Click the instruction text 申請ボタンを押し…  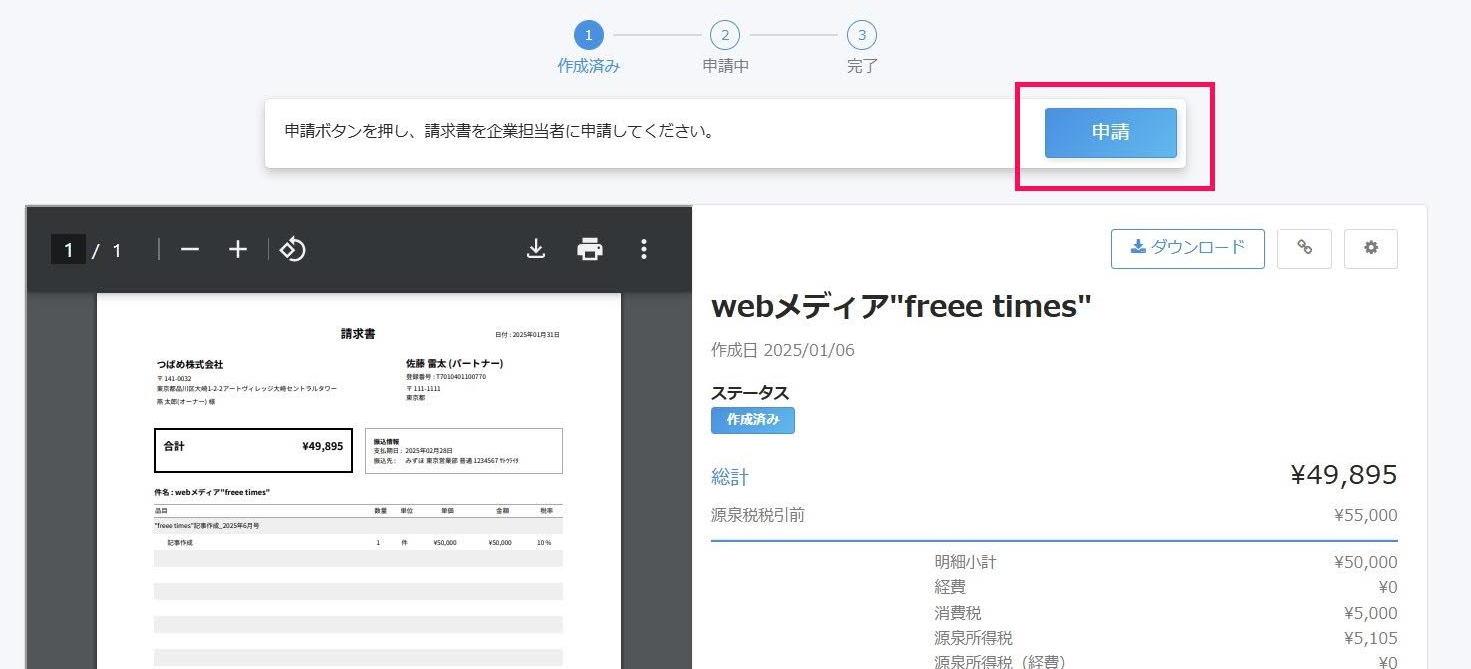500,131
